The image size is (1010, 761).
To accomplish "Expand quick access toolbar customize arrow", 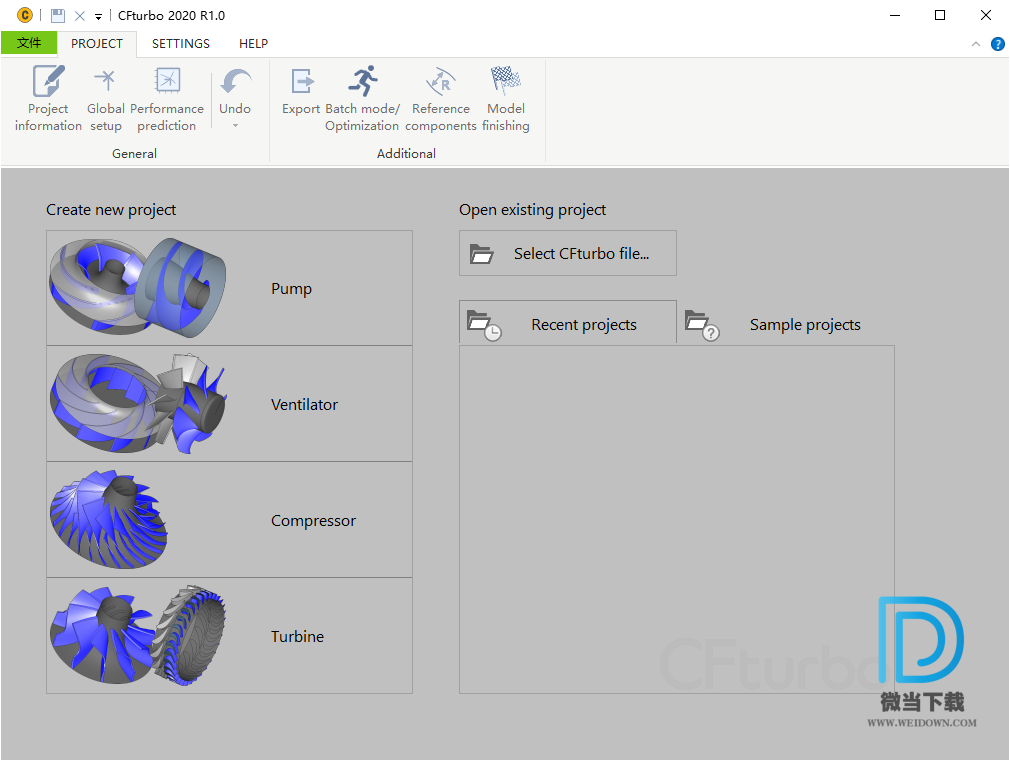I will [98, 16].
